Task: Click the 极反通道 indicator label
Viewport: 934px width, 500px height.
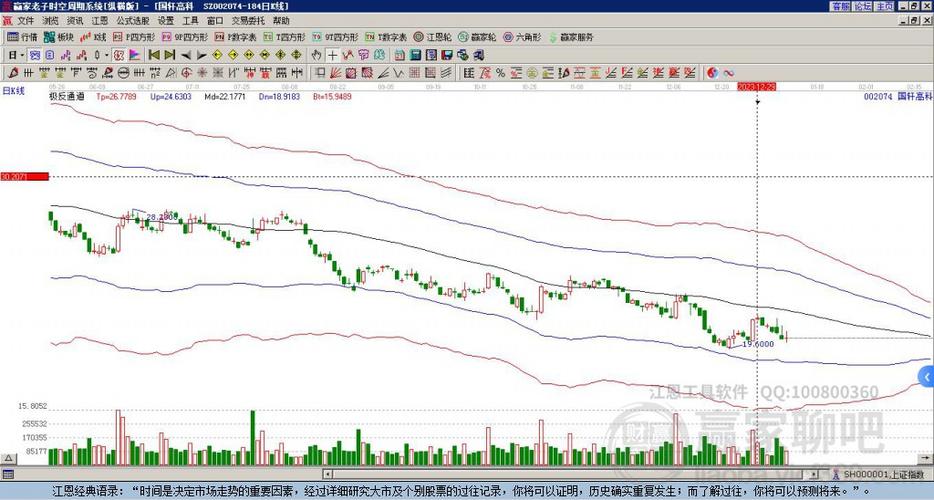Action: (x=67, y=96)
